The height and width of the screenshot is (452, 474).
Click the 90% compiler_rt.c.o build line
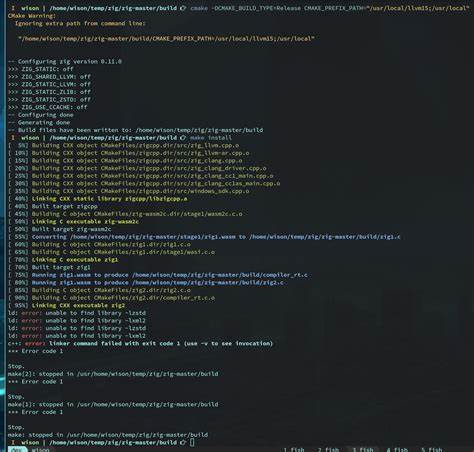coord(112,298)
